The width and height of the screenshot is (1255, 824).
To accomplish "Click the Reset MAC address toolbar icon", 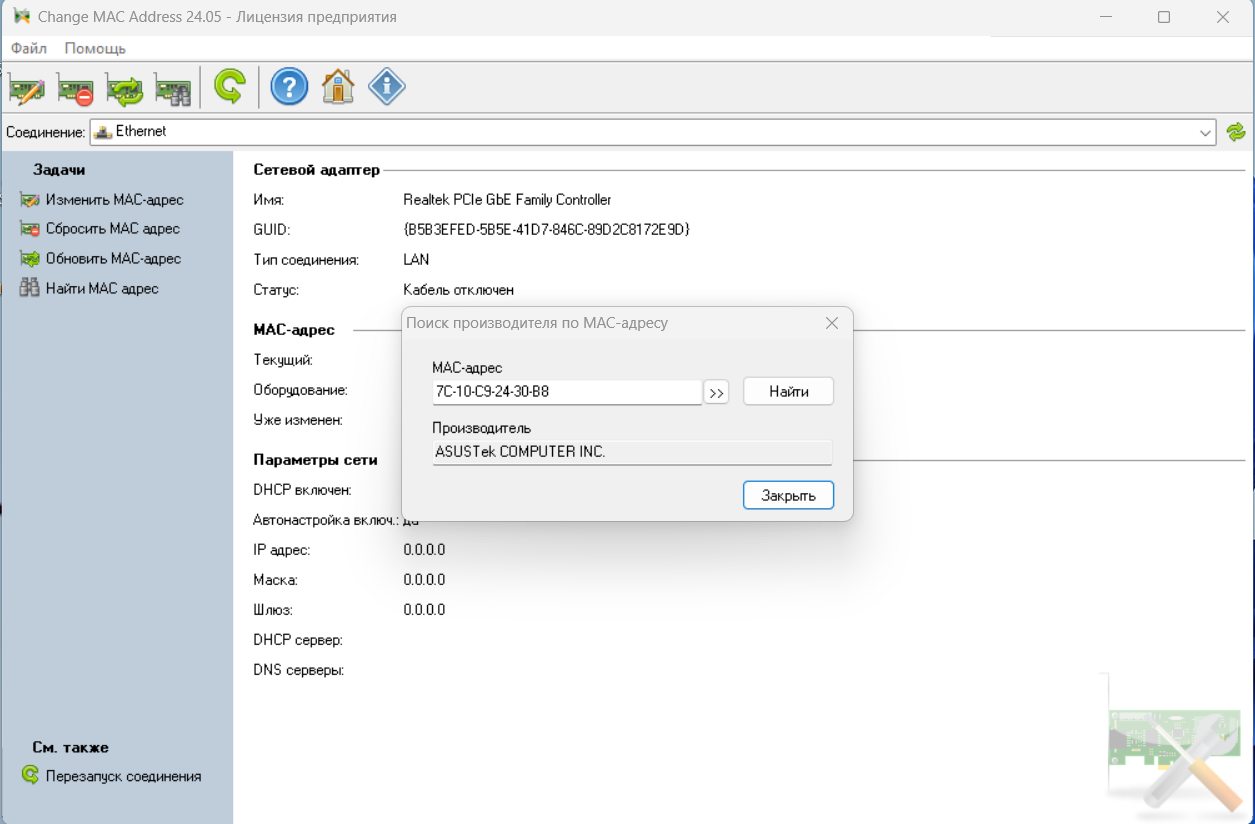I will pos(76,88).
